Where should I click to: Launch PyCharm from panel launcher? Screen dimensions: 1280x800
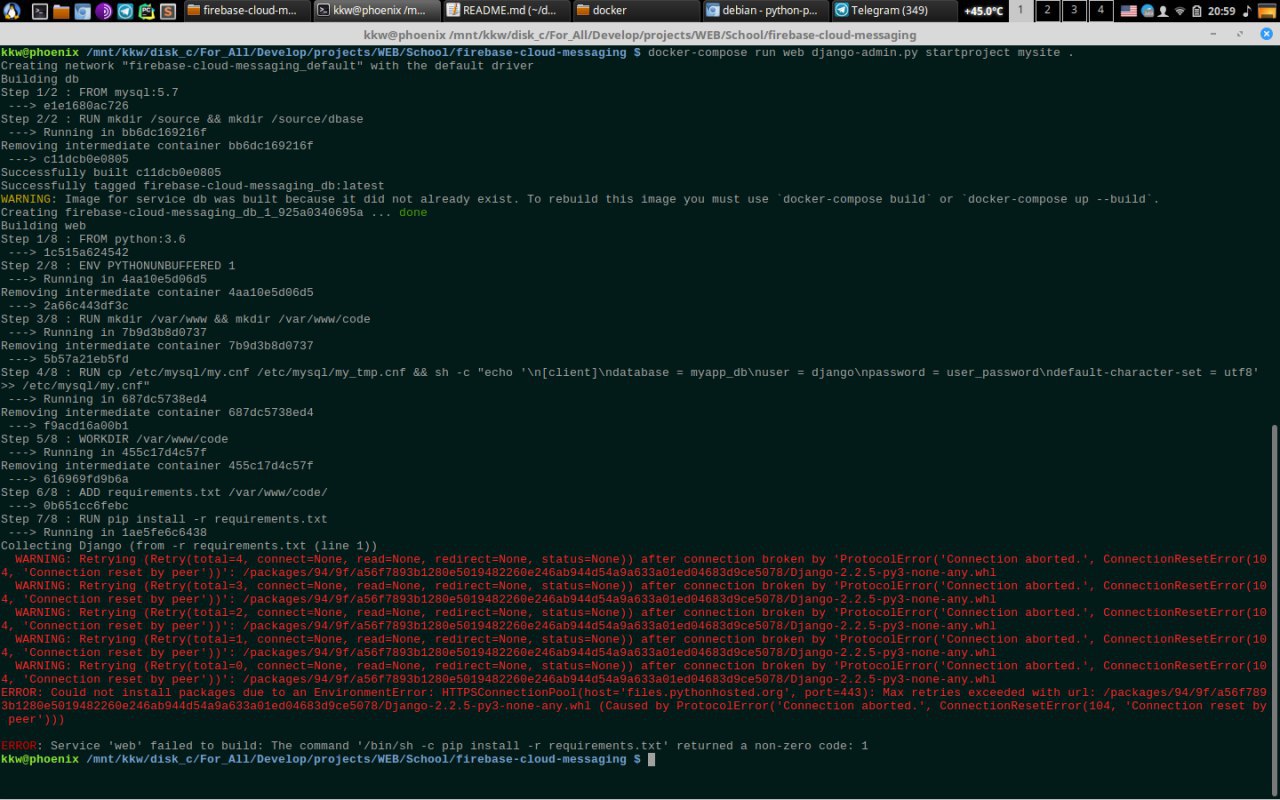click(146, 11)
